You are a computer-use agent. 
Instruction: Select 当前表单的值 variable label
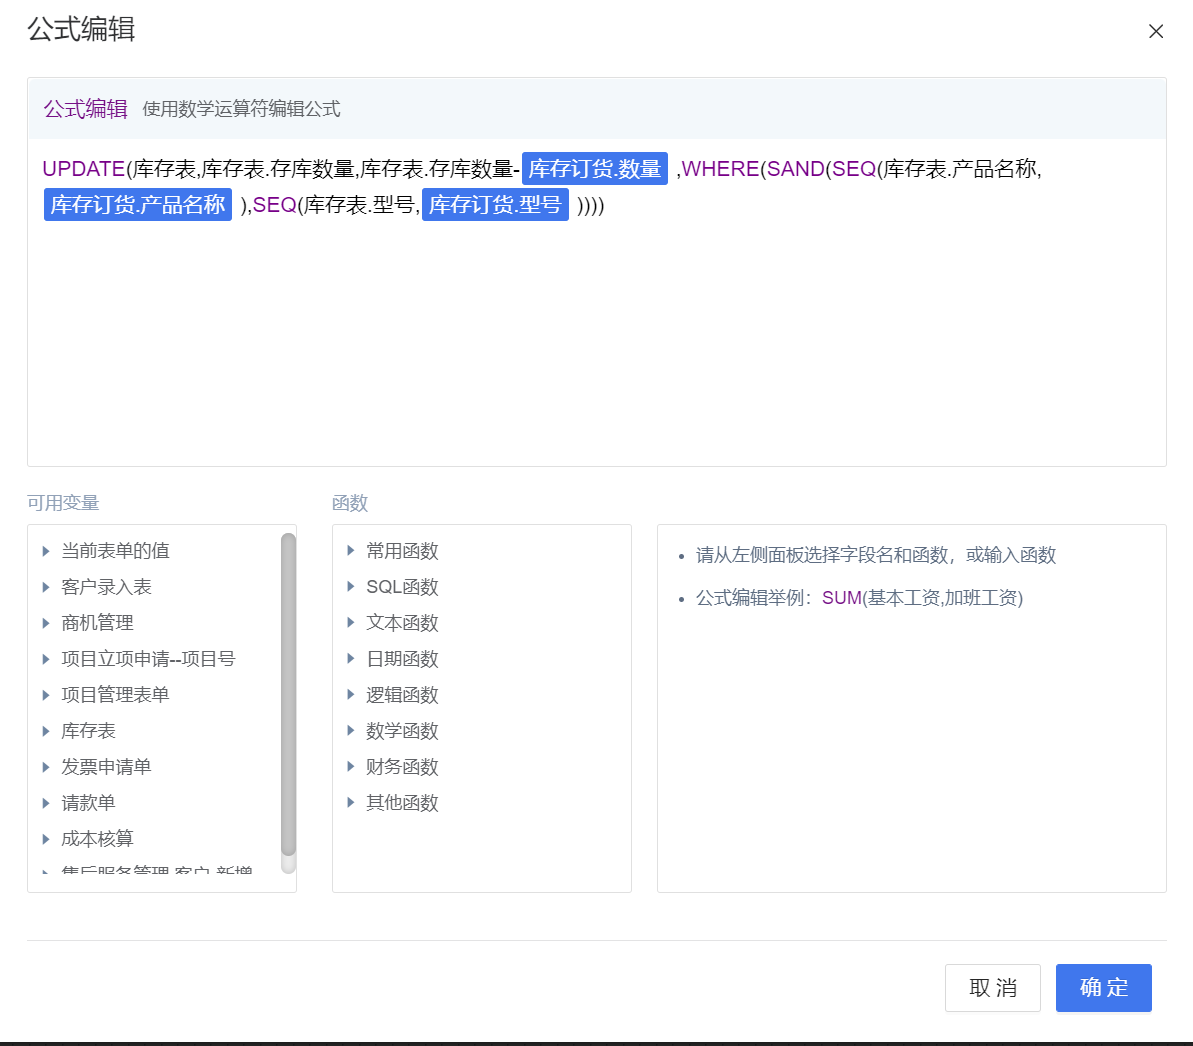click(115, 551)
